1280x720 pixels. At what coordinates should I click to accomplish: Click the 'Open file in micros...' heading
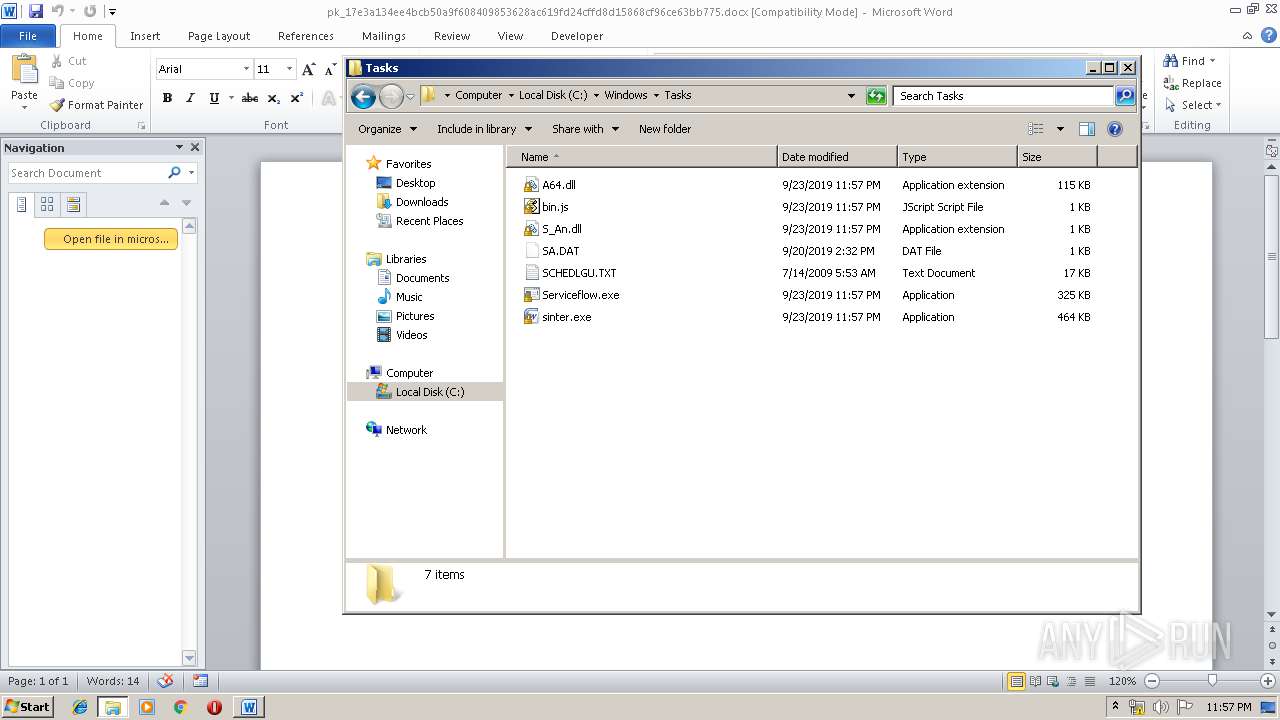click(111, 239)
